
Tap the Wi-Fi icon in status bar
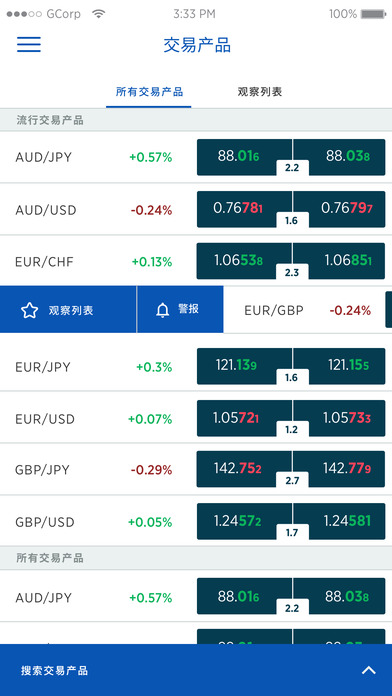coord(99,14)
